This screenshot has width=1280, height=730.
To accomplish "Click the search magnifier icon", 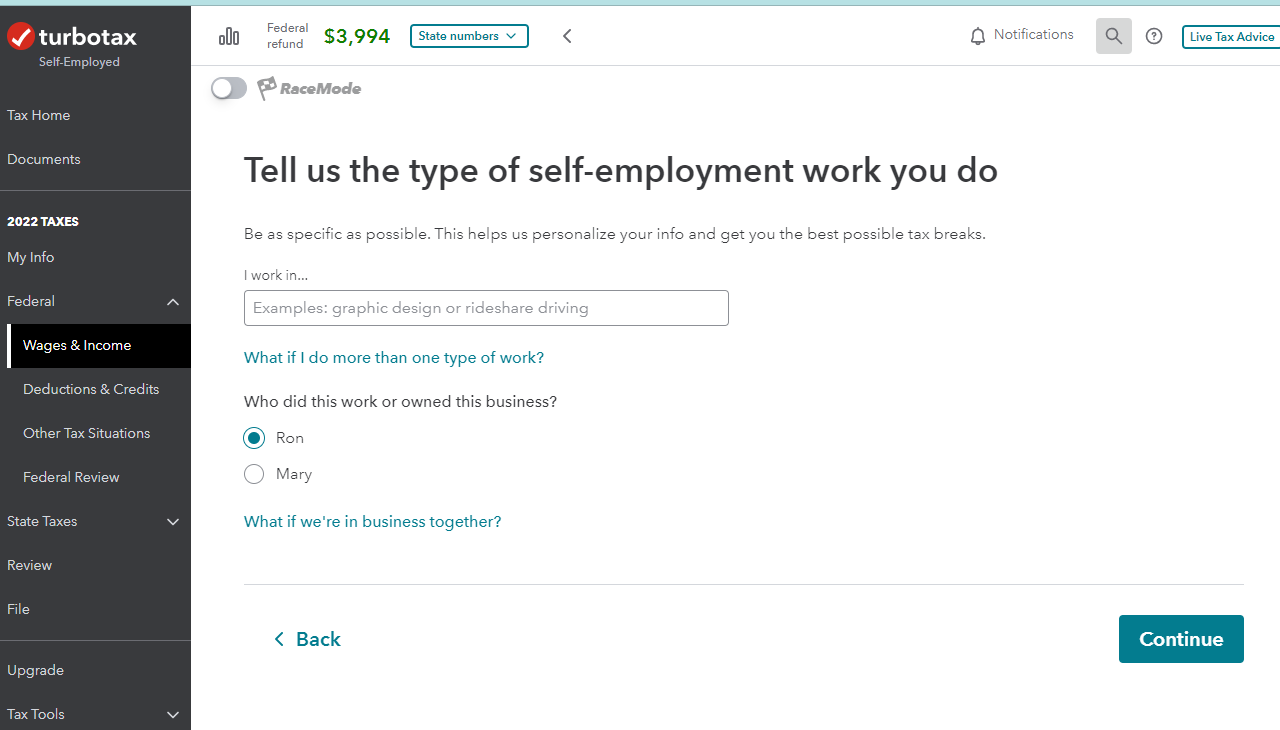I will [1114, 36].
